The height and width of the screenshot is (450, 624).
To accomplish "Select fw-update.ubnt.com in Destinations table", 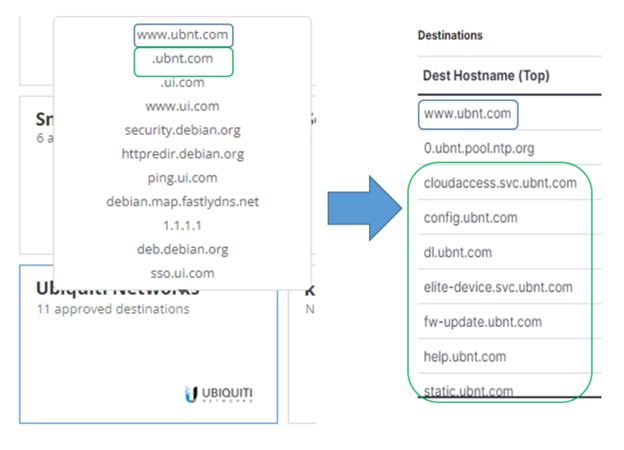I will pyautogui.click(x=509, y=321).
